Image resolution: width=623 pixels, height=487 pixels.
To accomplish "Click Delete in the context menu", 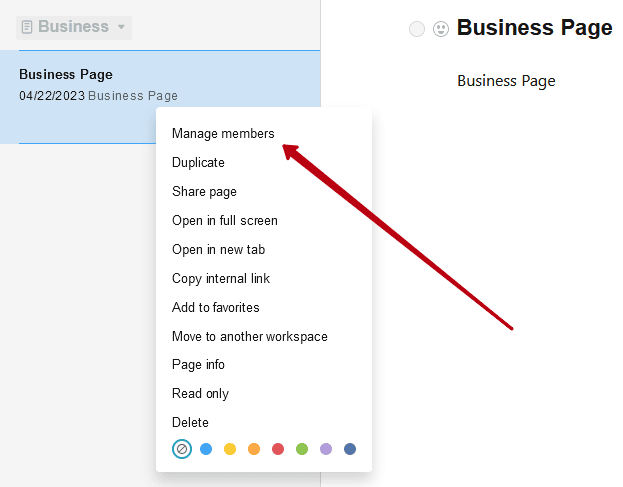I will [190, 422].
